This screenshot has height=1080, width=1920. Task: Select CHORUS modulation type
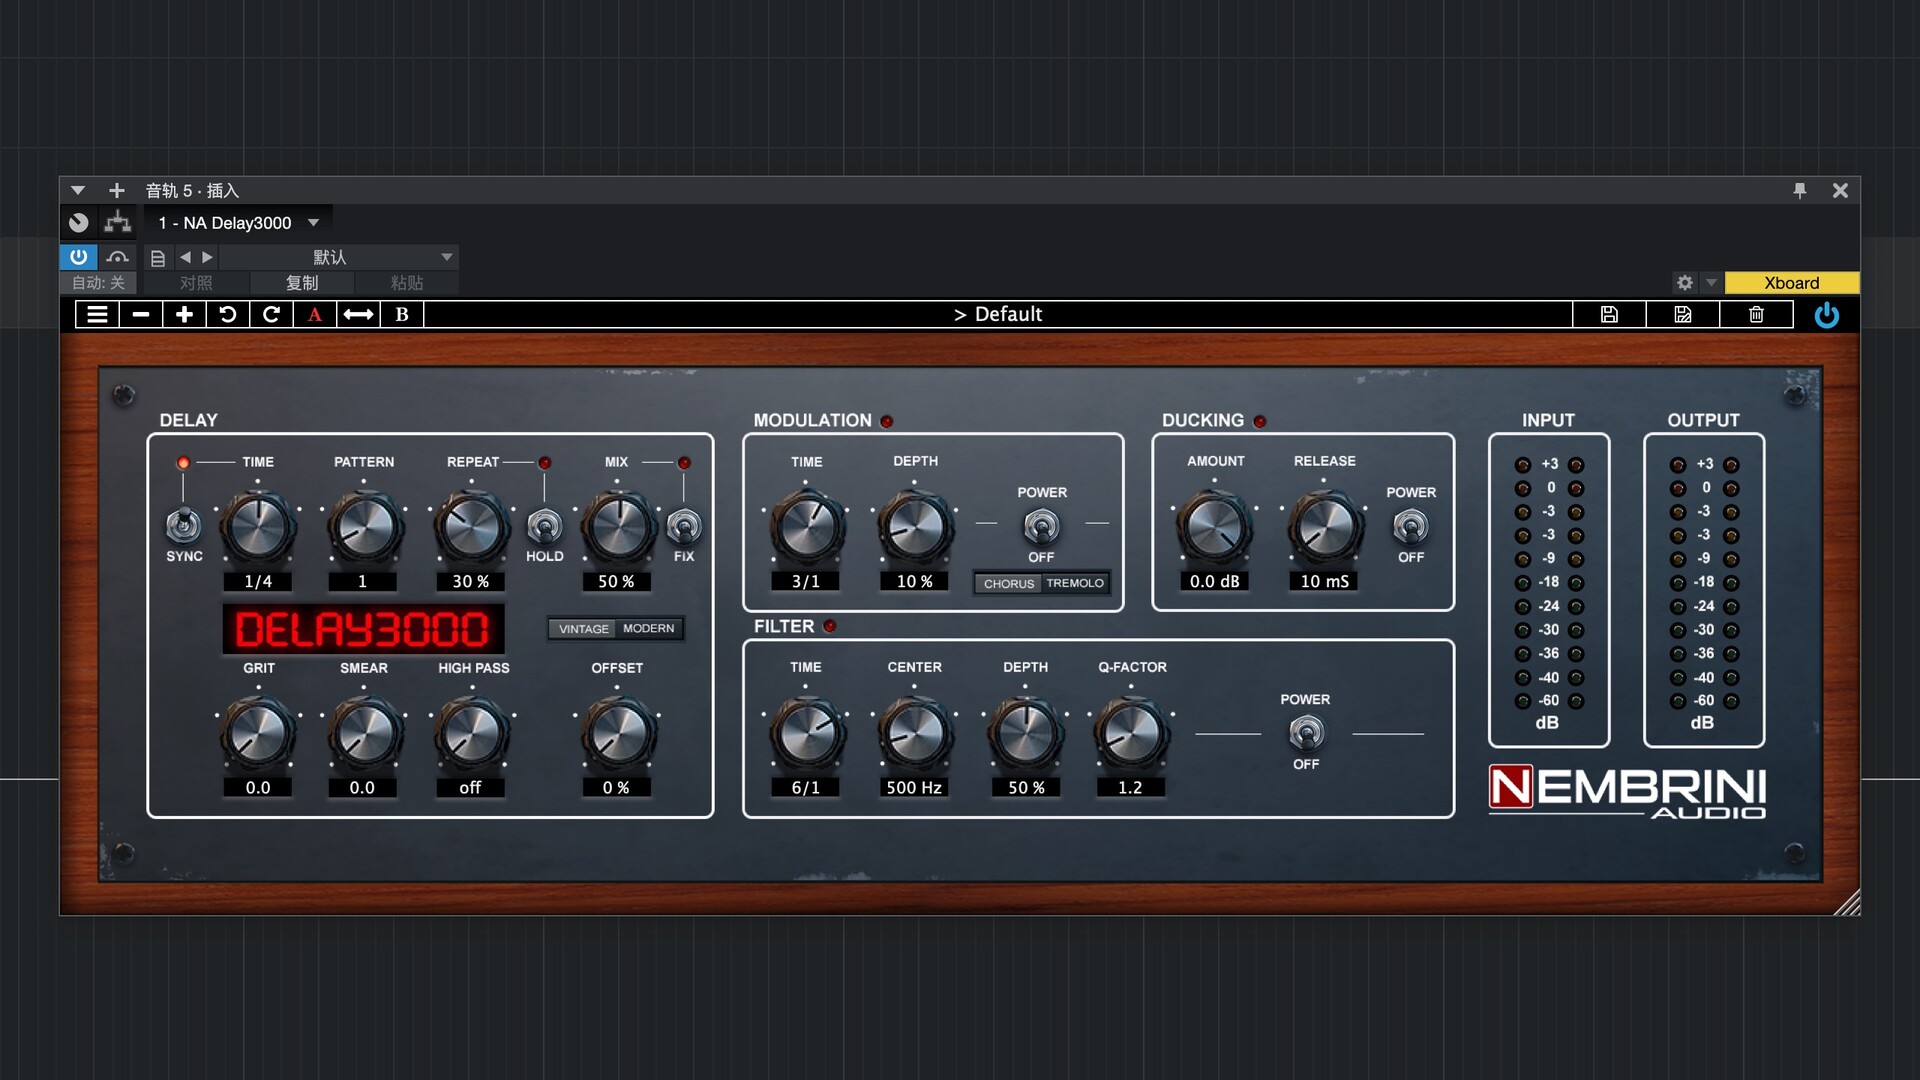(x=1009, y=583)
